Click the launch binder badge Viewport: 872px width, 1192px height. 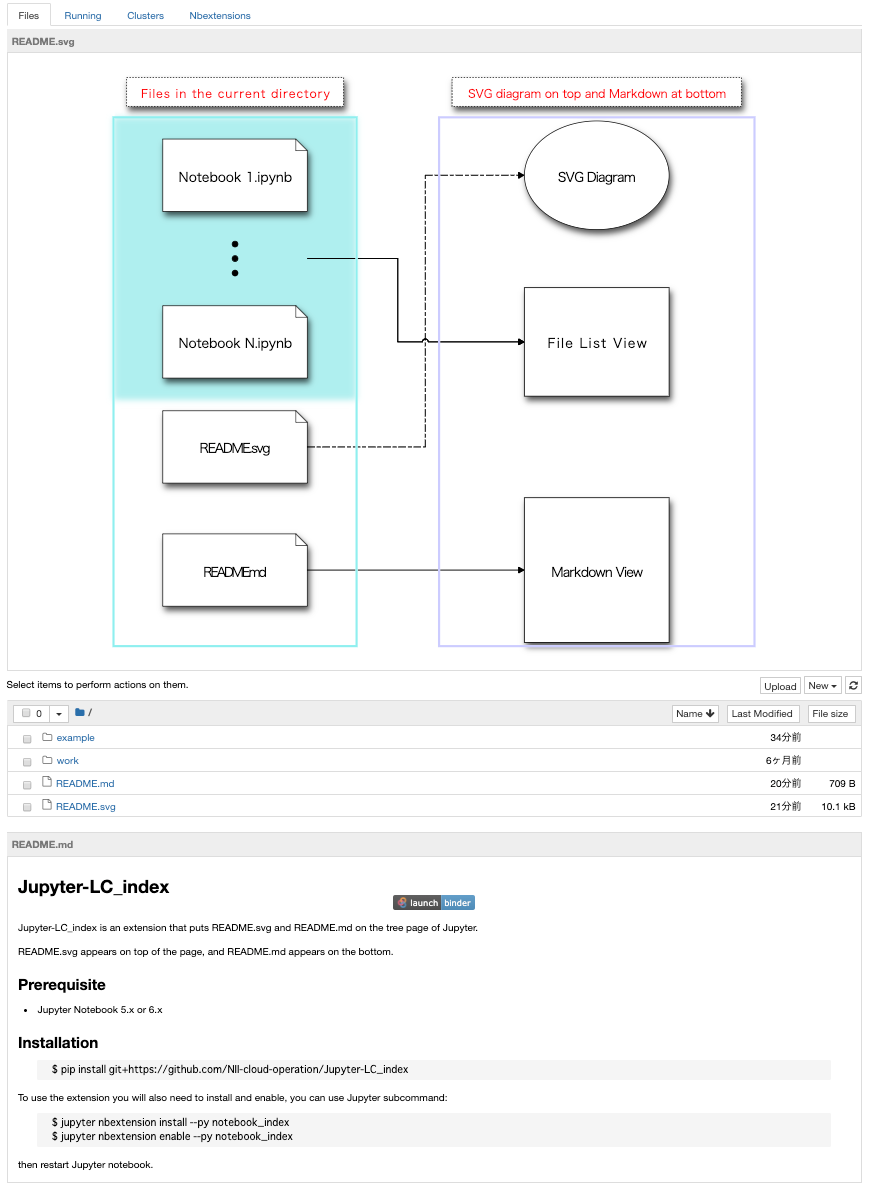tap(434, 903)
